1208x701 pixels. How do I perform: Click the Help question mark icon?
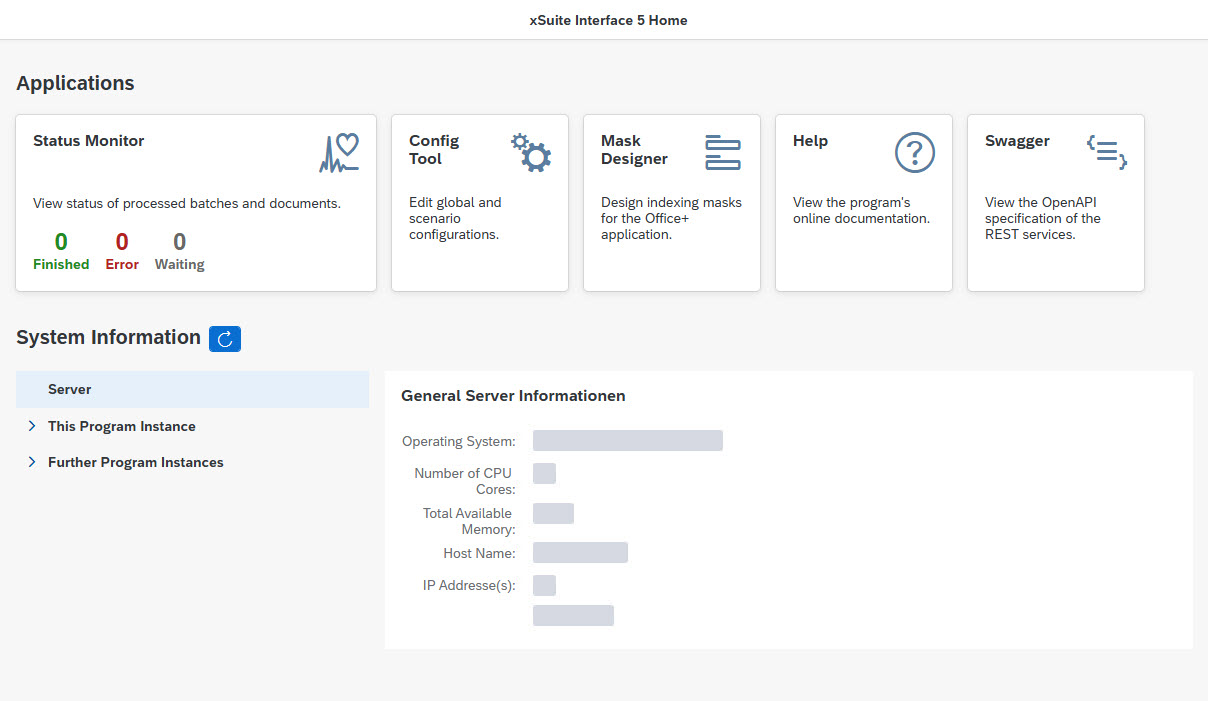click(914, 153)
